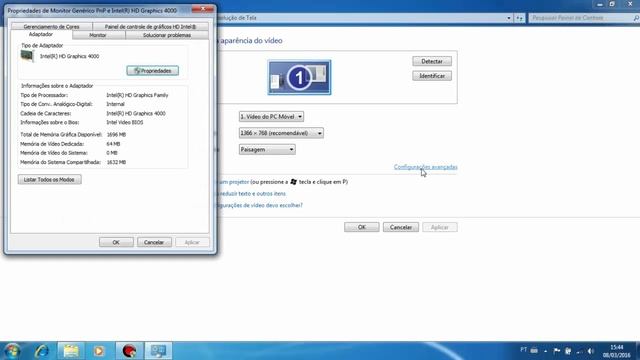This screenshot has height=360, width=640.
Task: Open the Configurações avançadas link
Action: tap(425, 167)
